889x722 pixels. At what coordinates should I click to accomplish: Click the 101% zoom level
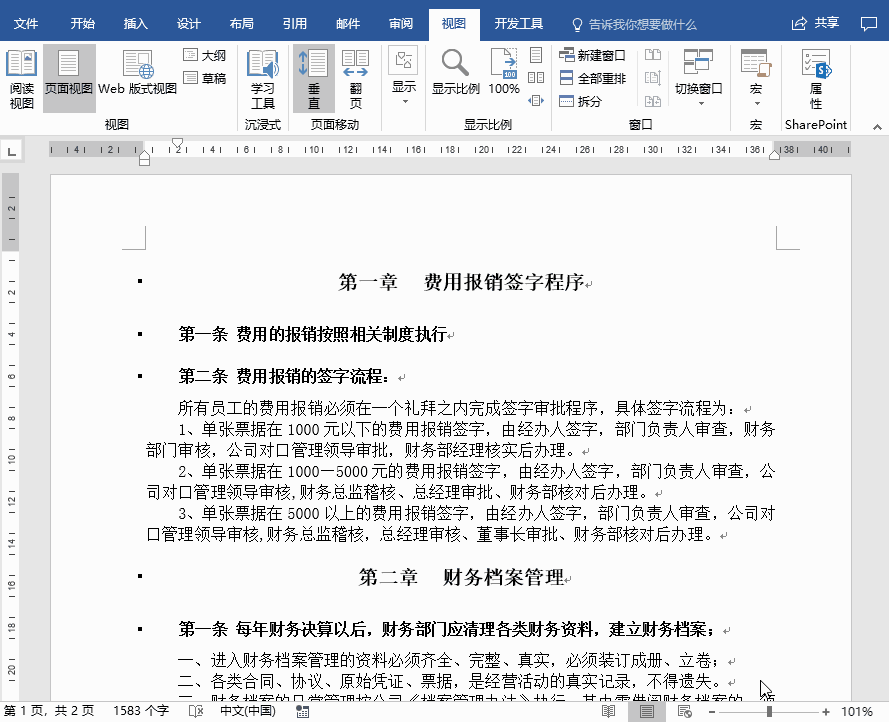point(857,711)
